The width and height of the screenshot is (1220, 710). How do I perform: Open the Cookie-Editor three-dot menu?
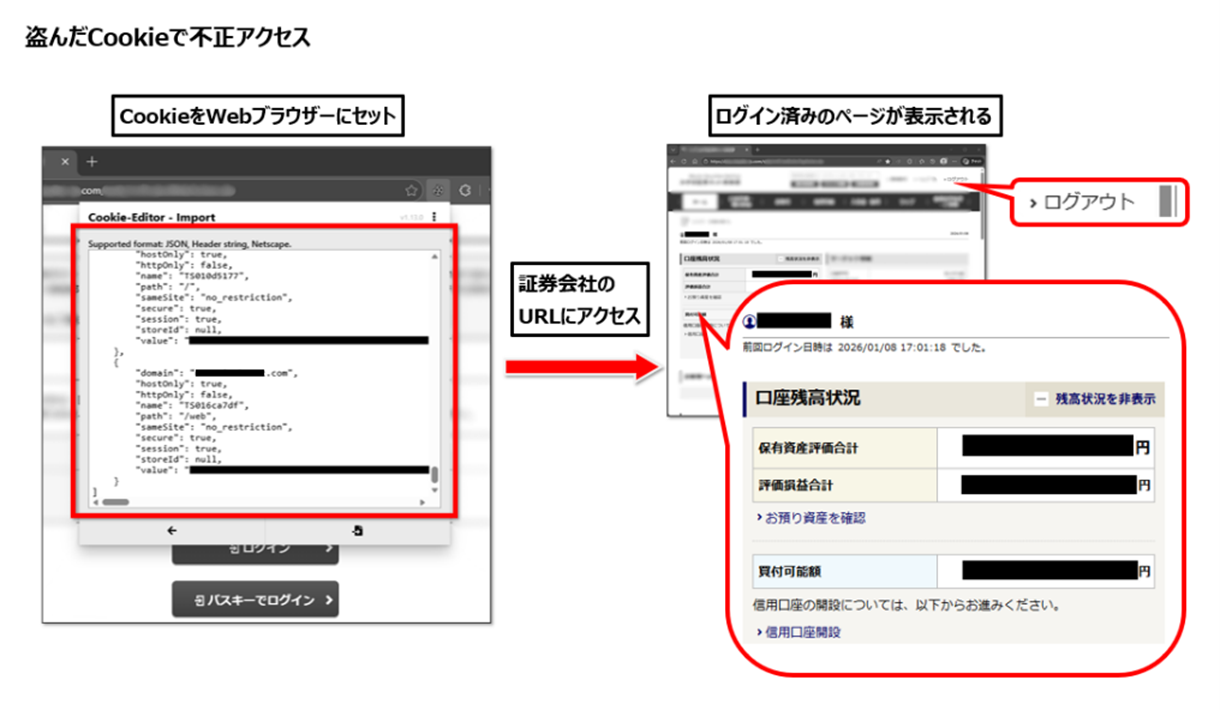[x=434, y=217]
